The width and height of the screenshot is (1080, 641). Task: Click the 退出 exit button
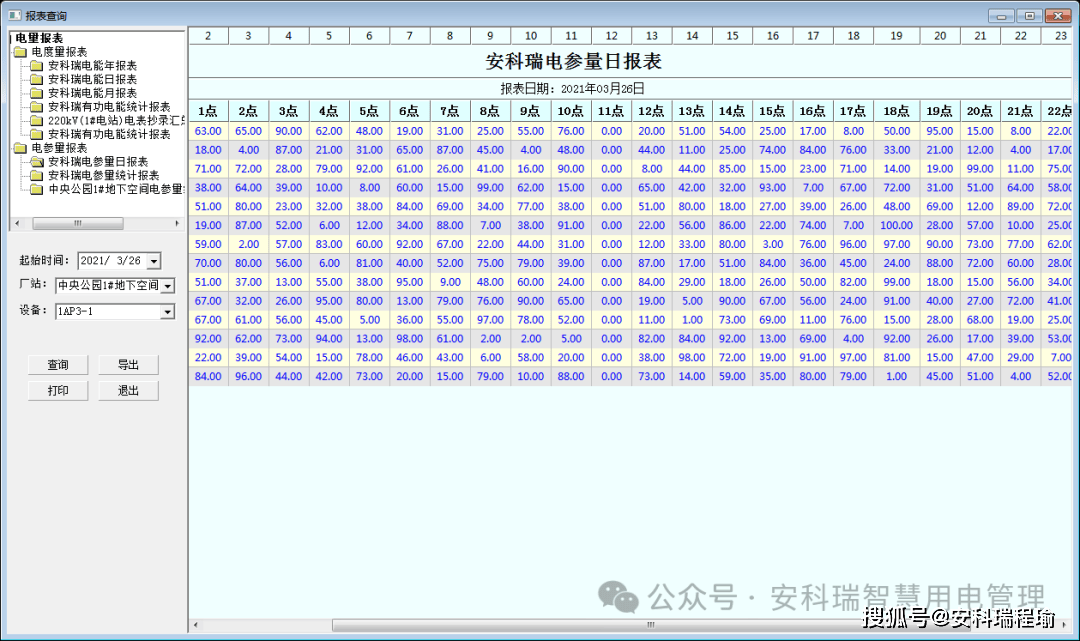click(128, 390)
